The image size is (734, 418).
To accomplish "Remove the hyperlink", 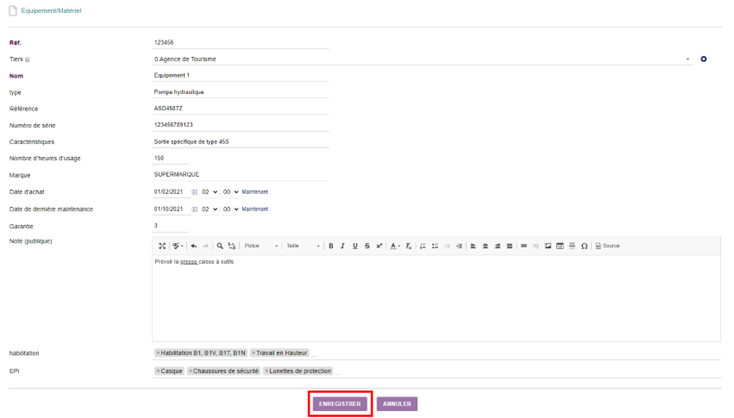I will (536, 246).
